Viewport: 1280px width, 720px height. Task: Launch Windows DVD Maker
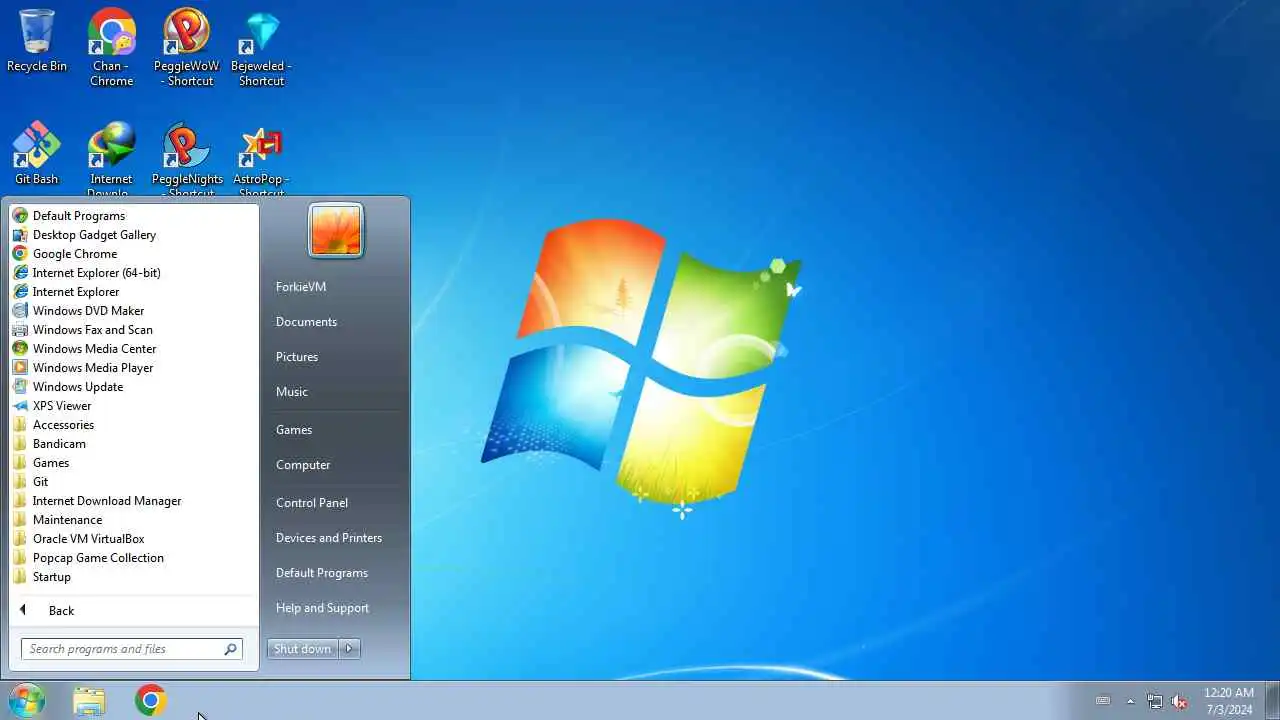pos(134,311)
